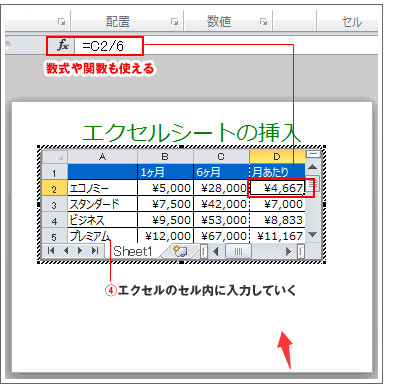This screenshot has width=394, height=388.
Task: Select row 4 header
Action: click(x=55, y=220)
